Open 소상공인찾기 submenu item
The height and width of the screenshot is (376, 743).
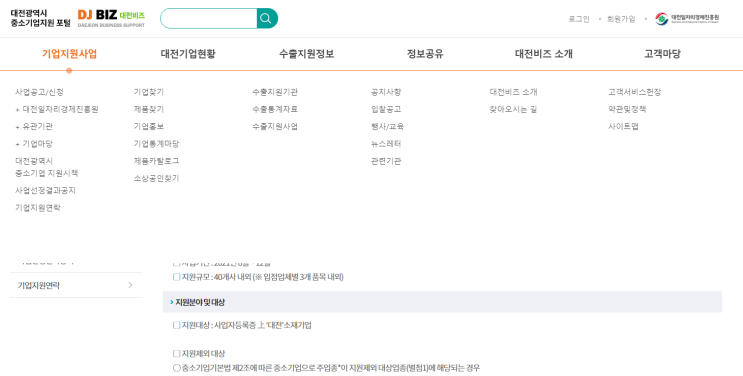click(x=156, y=179)
